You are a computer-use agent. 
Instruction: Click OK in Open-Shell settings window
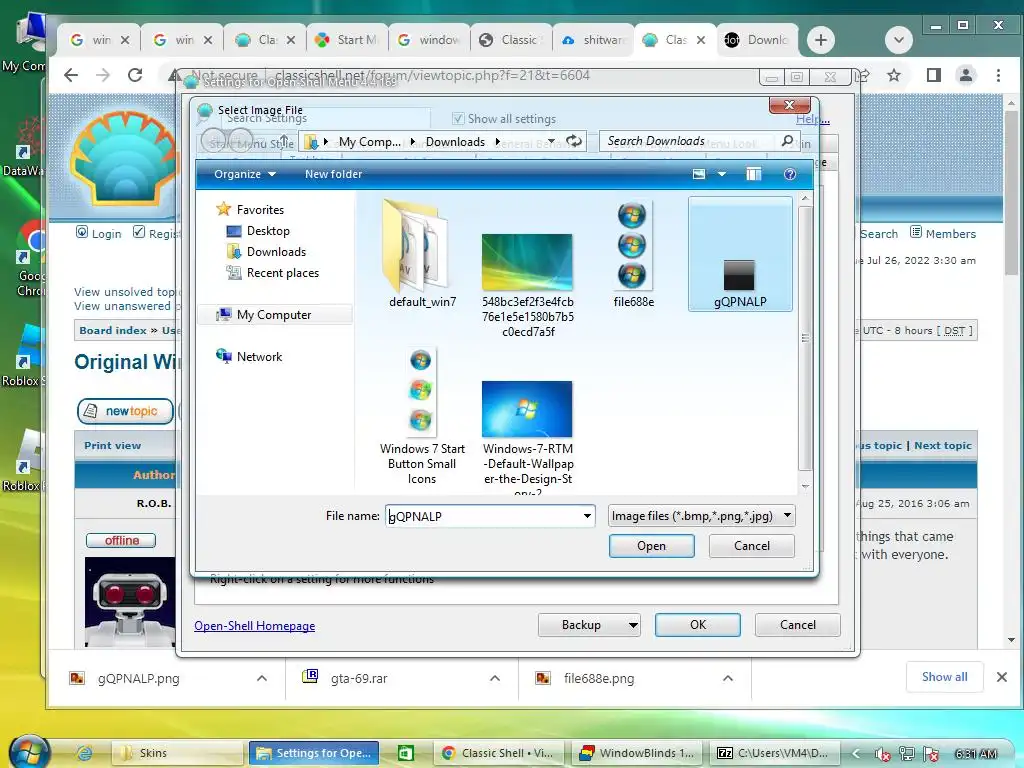pos(697,625)
